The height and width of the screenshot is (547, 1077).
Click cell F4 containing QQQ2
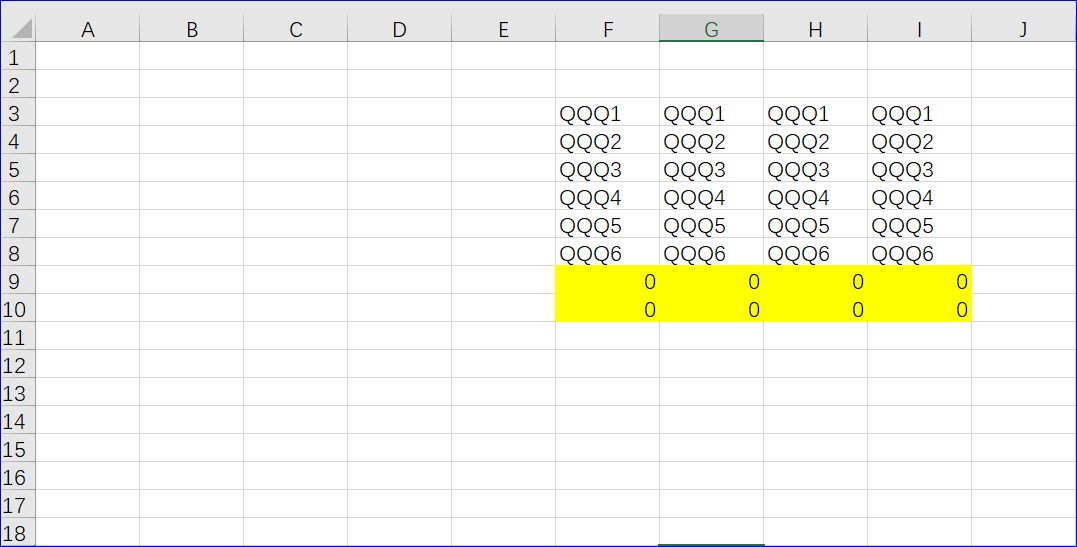pos(607,140)
